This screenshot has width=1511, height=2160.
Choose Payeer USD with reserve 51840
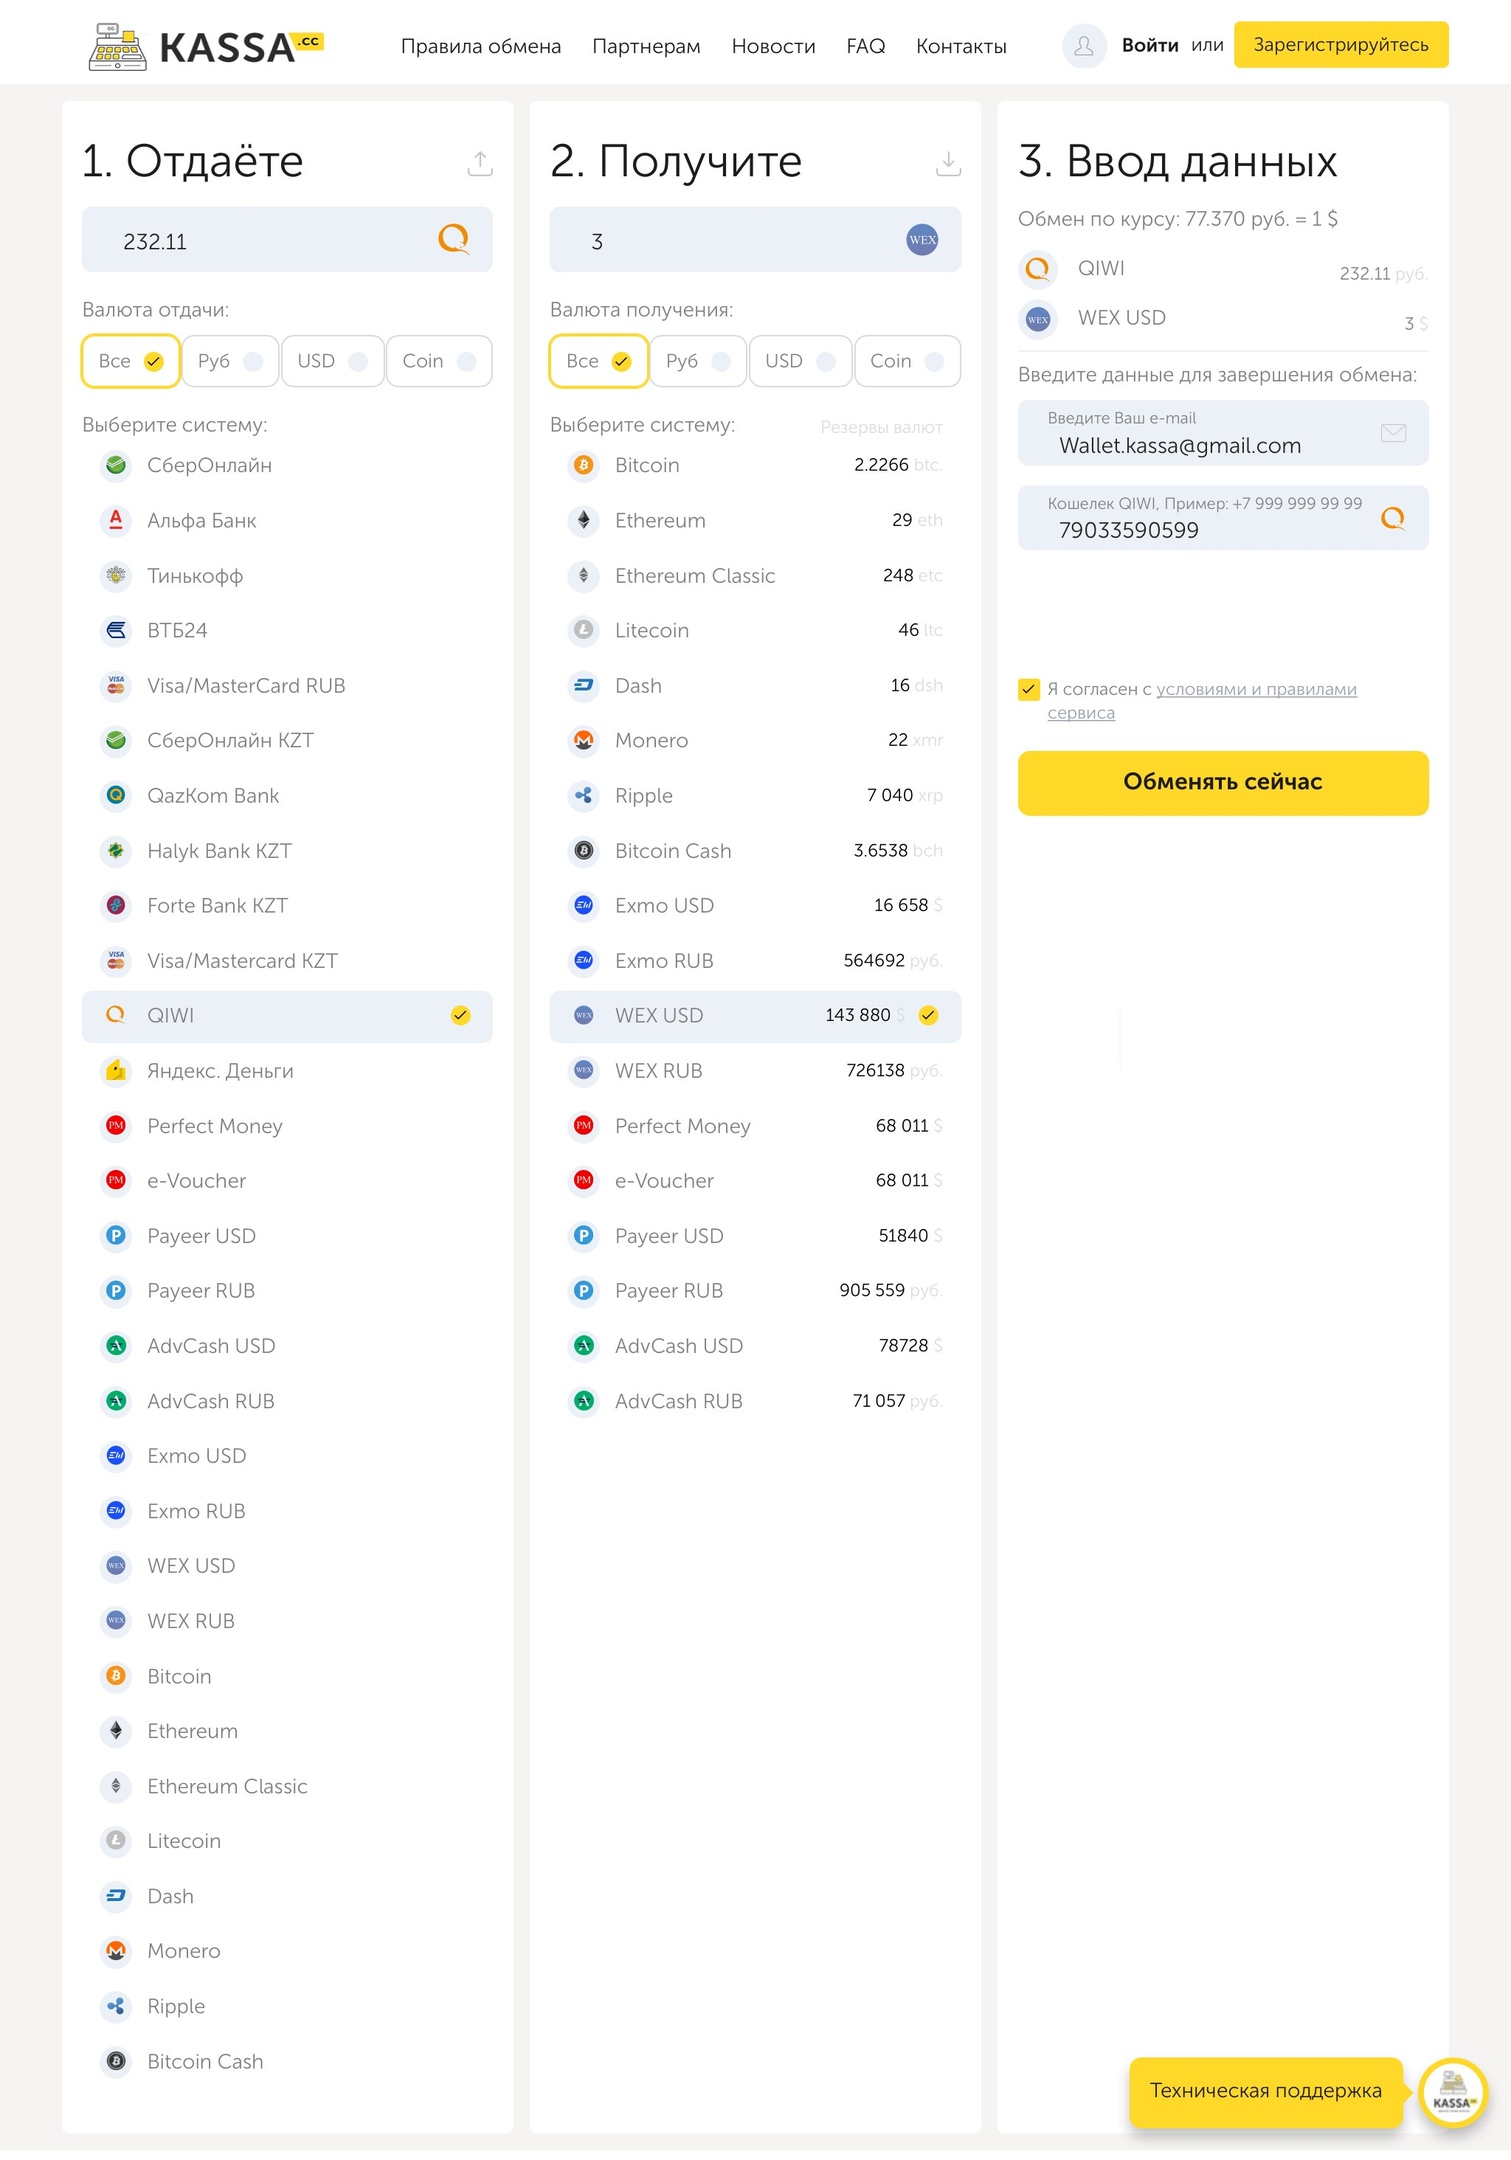coord(755,1236)
